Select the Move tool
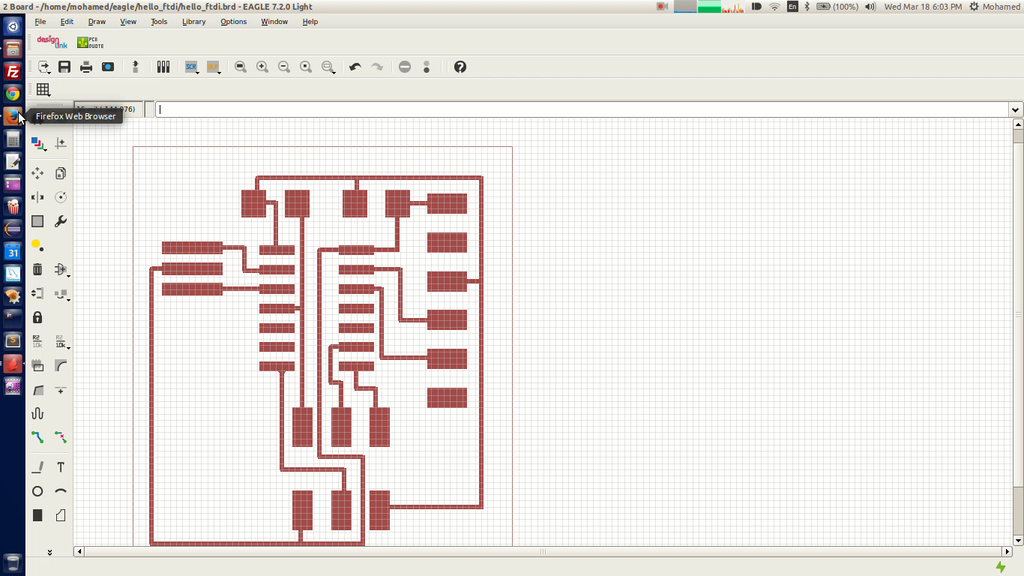This screenshot has height=576, width=1024. tap(37, 173)
